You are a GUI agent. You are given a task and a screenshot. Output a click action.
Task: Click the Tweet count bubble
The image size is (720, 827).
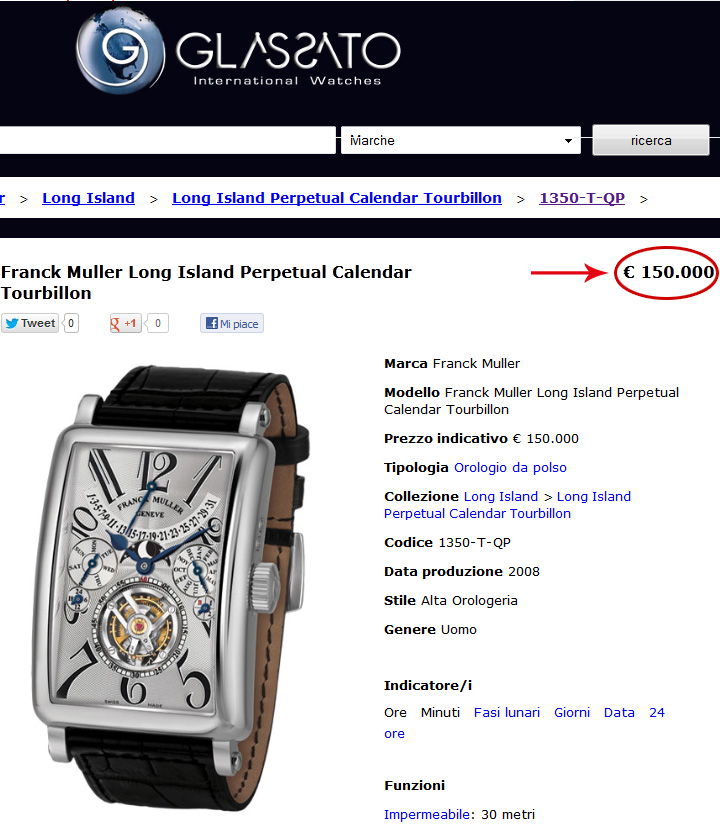pyautogui.click(x=71, y=323)
